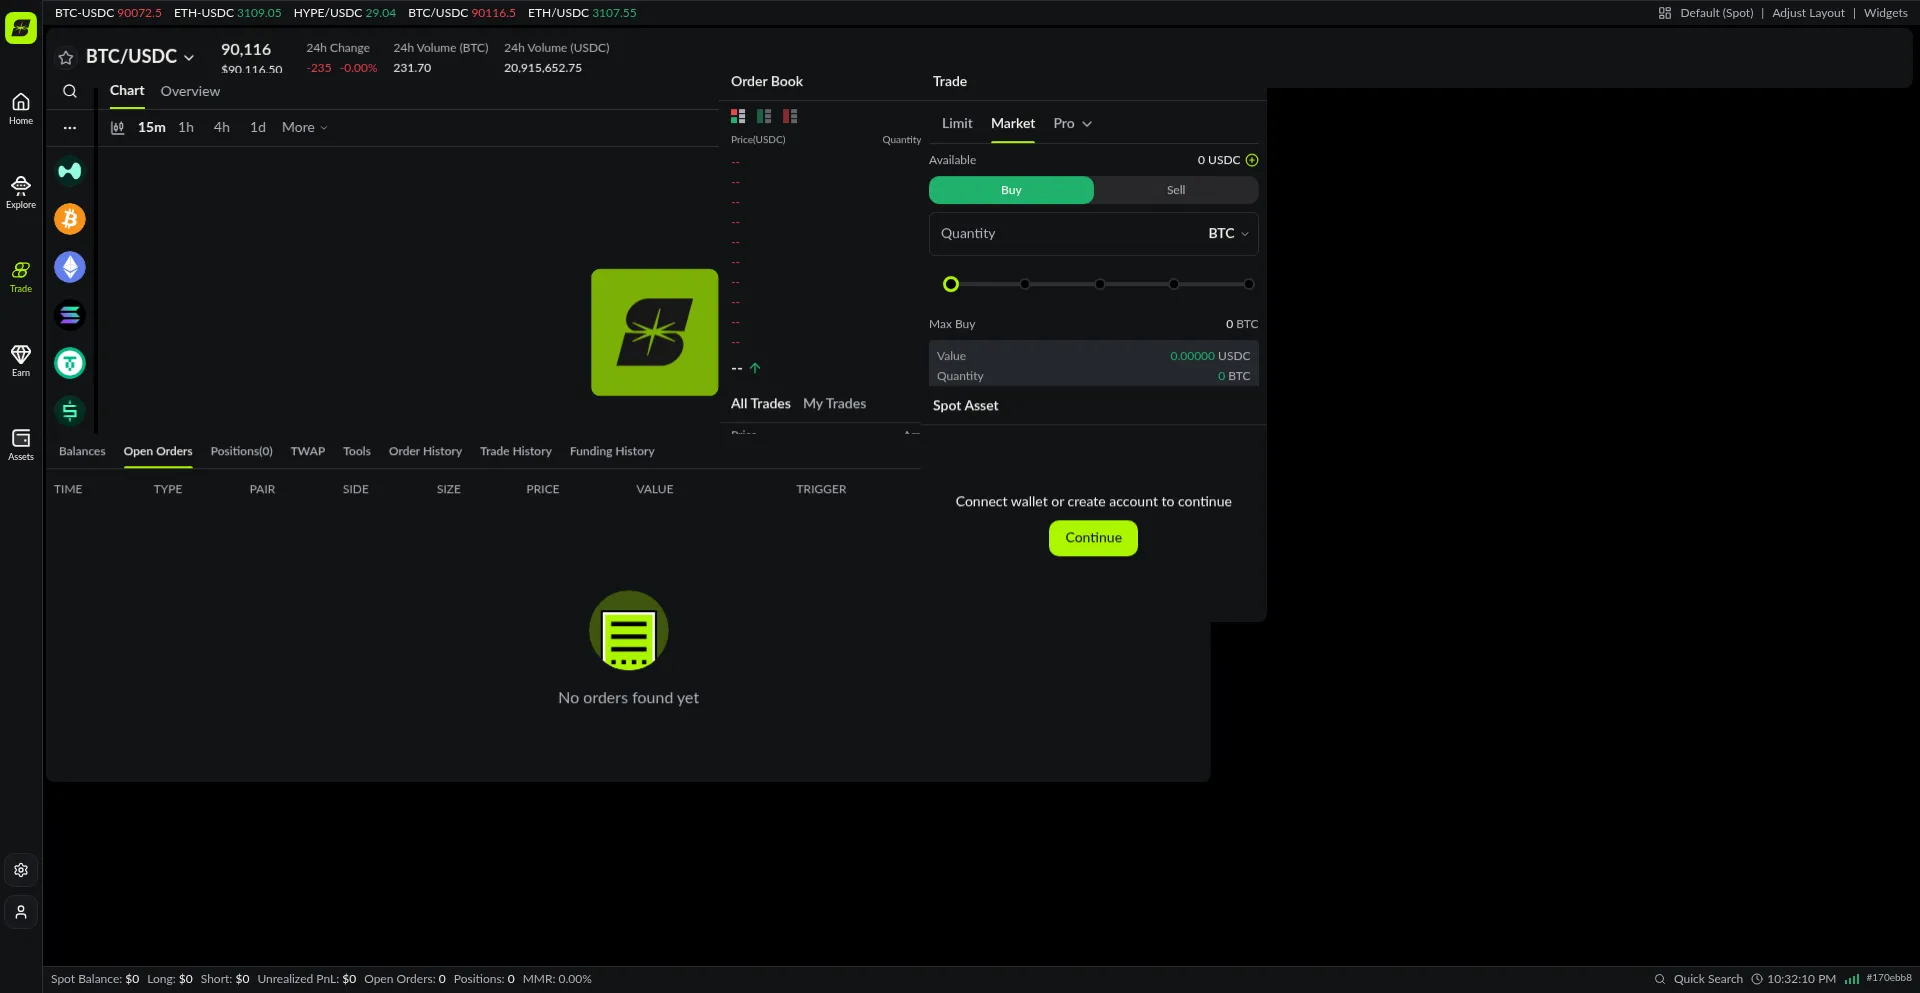This screenshot has width=1920, height=993.
Task: Switch to the Order History tab
Action: (425, 452)
